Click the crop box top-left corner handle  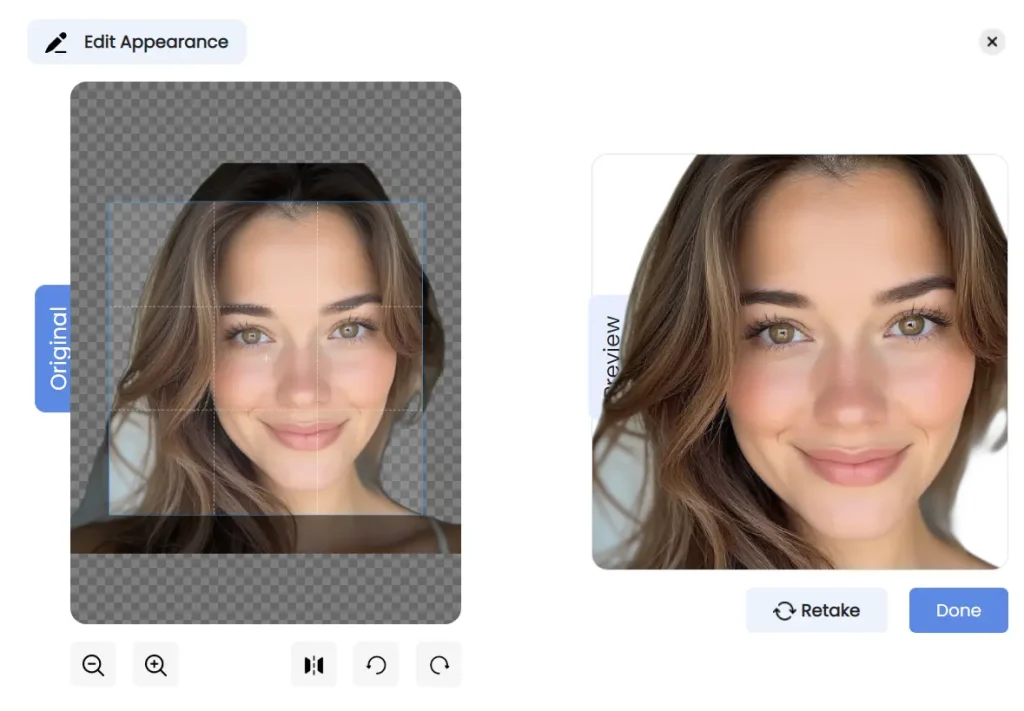coord(108,200)
